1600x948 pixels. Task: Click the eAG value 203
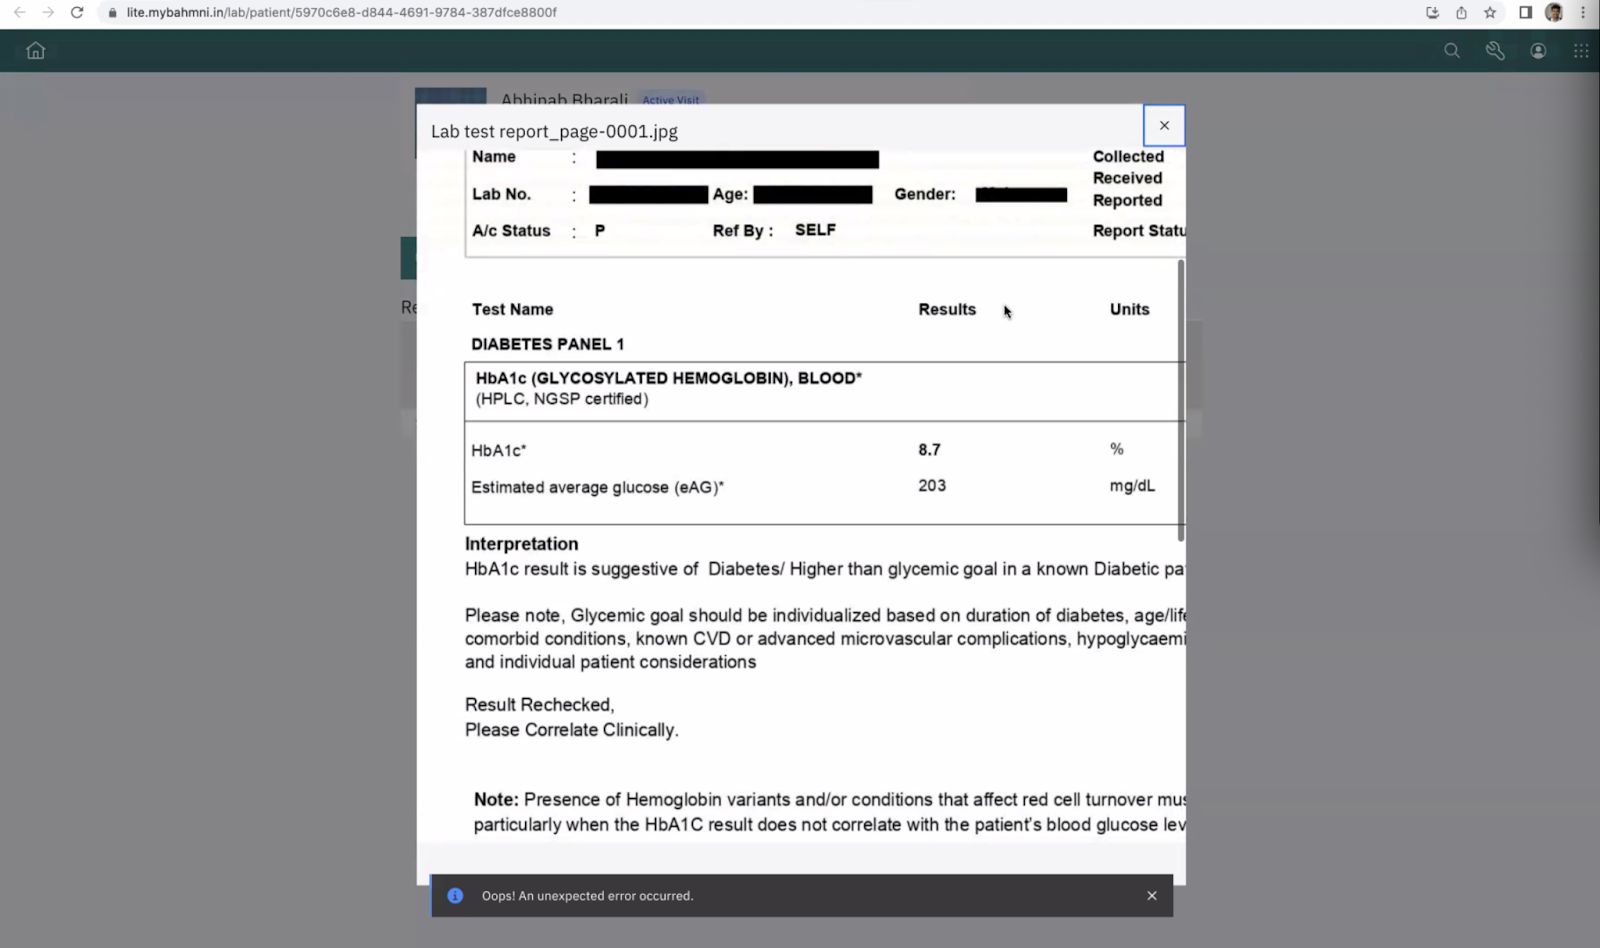click(x=932, y=486)
